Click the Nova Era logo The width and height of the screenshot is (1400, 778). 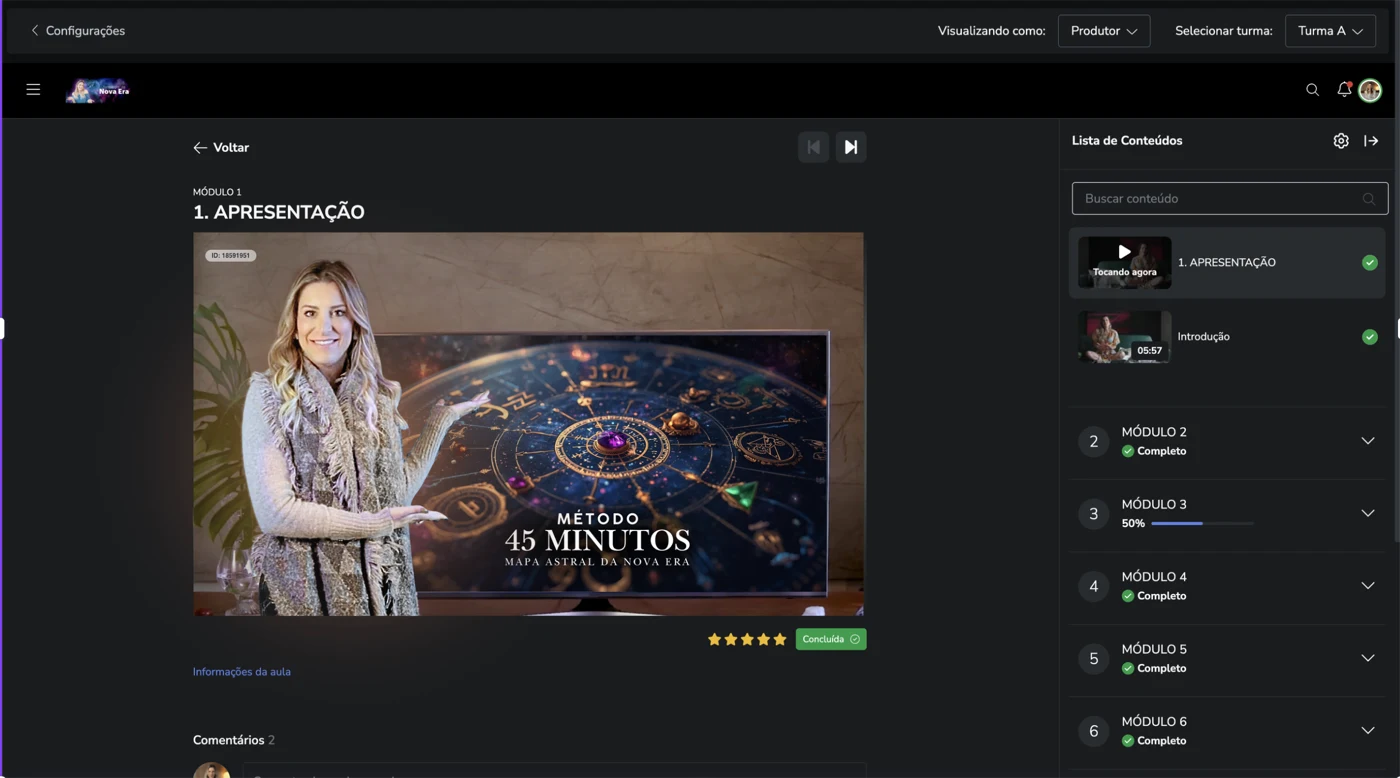coord(97,89)
